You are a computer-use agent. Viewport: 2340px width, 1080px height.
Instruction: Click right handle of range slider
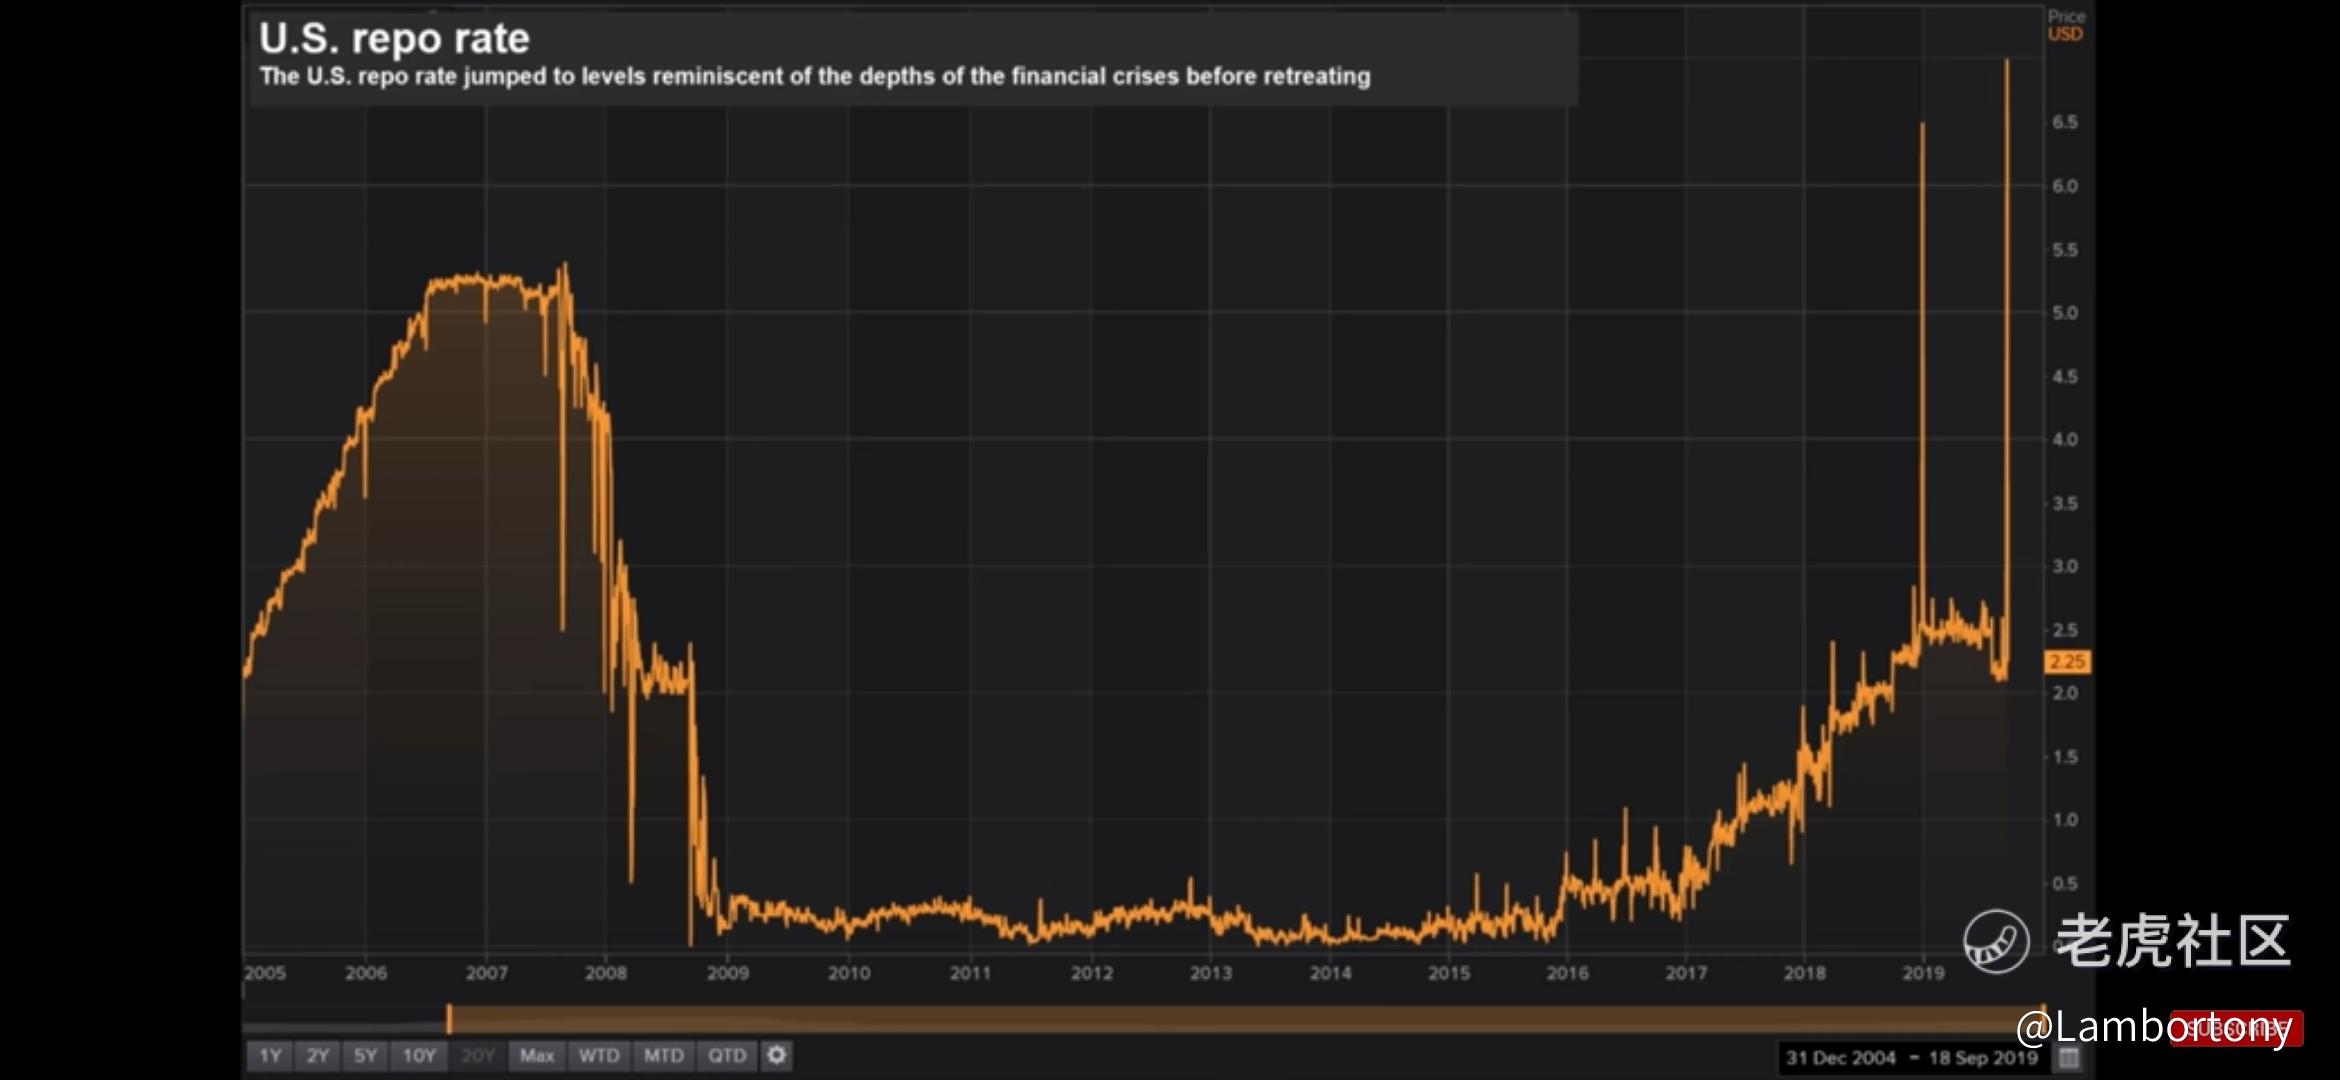tap(2043, 1014)
